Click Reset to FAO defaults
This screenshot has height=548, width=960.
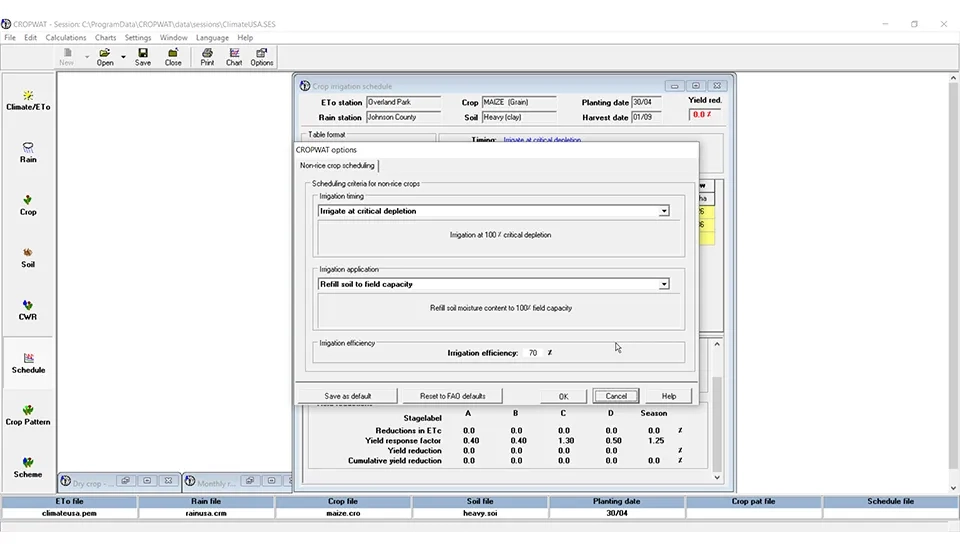click(452, 396)
